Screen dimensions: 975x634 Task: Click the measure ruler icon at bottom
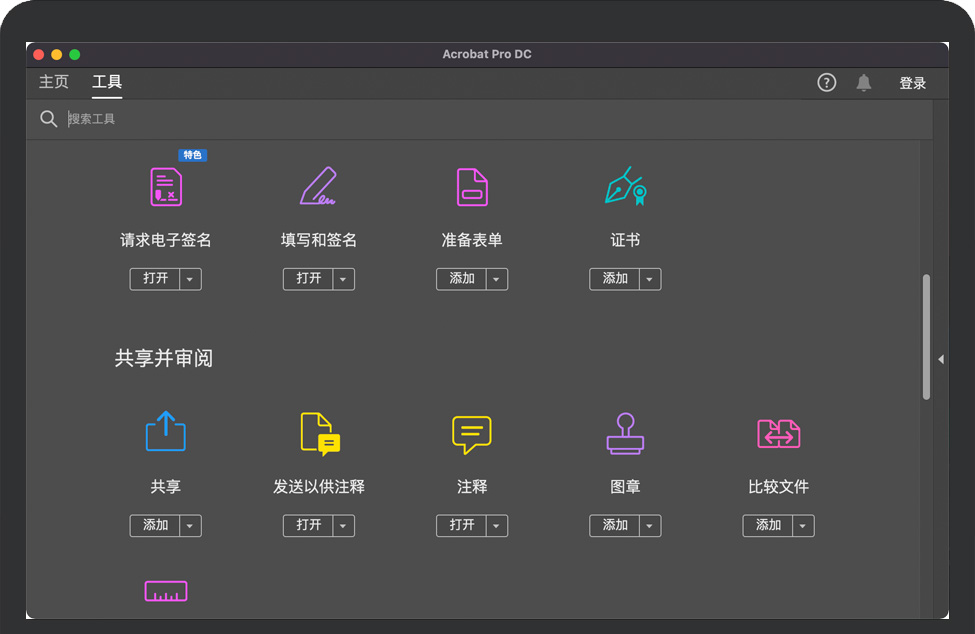pos(166,591)
